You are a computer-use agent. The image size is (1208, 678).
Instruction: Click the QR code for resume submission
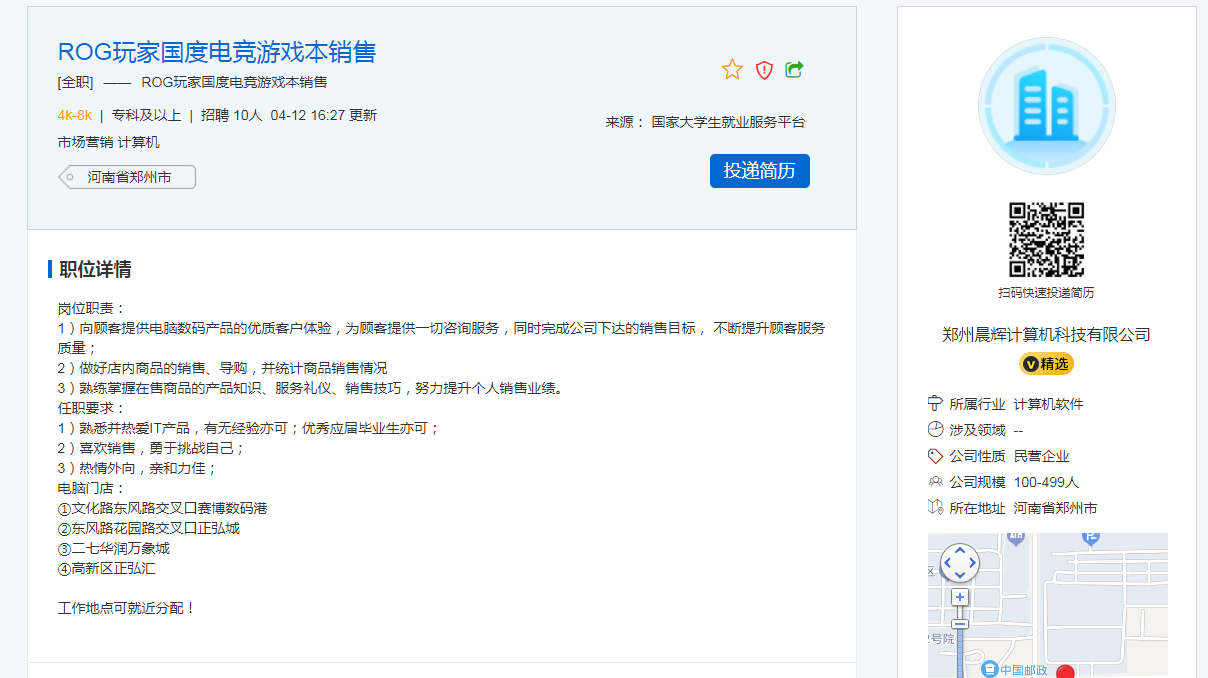(1046, 240)
